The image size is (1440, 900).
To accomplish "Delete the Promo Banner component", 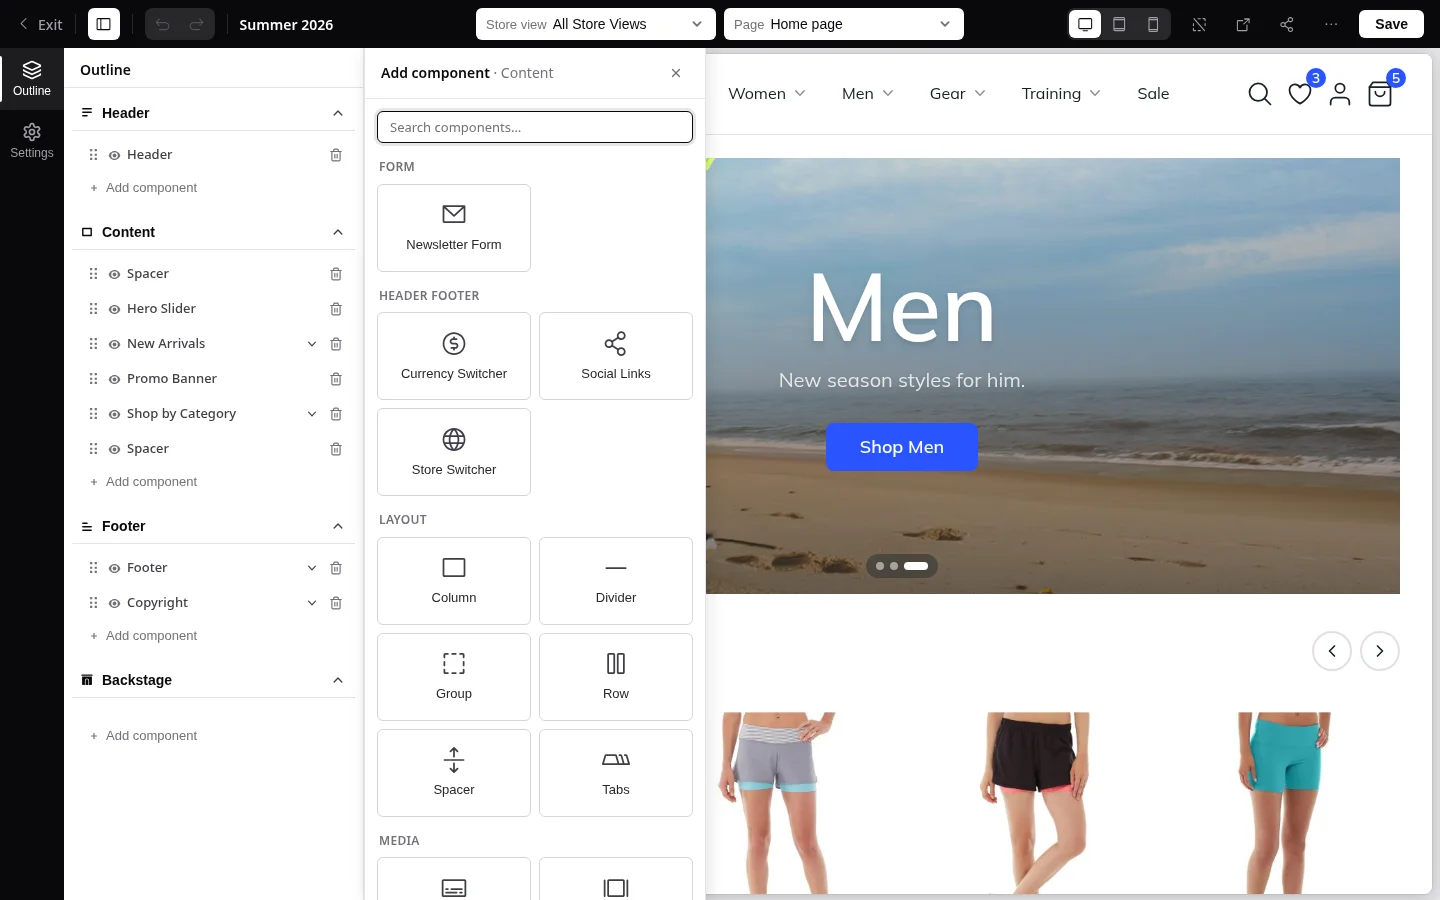I will (336, 379).
